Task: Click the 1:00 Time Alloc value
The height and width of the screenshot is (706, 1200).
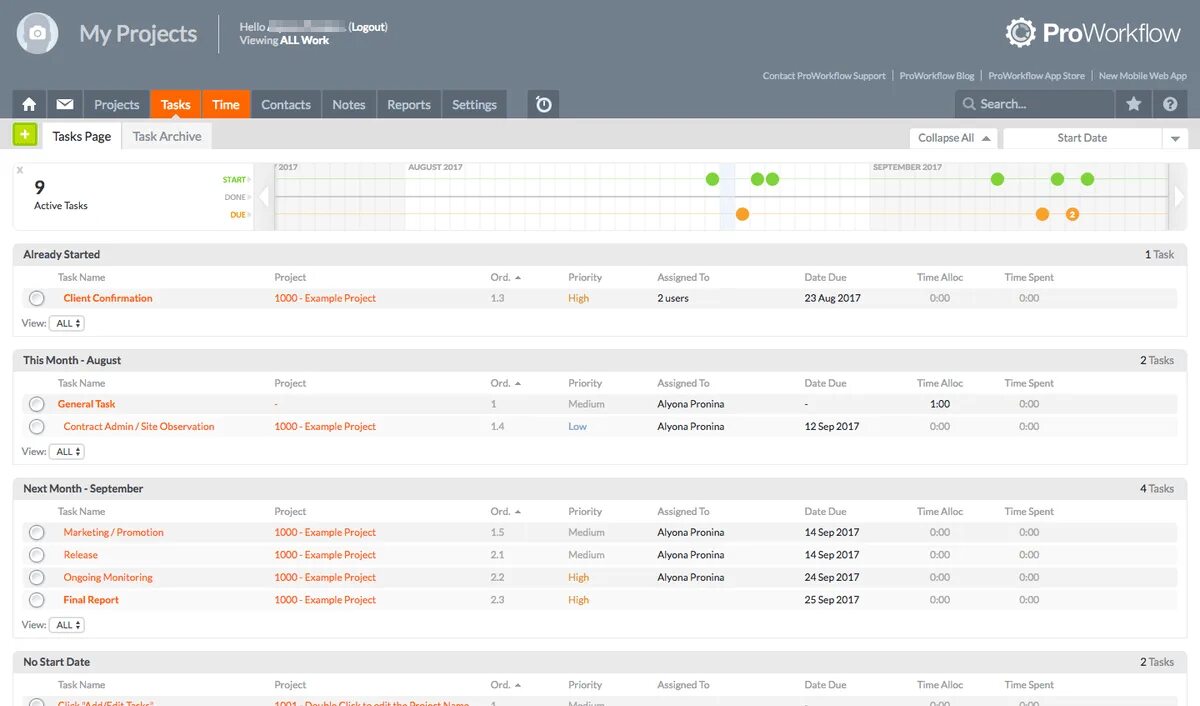Action: [x=940, y=404]
